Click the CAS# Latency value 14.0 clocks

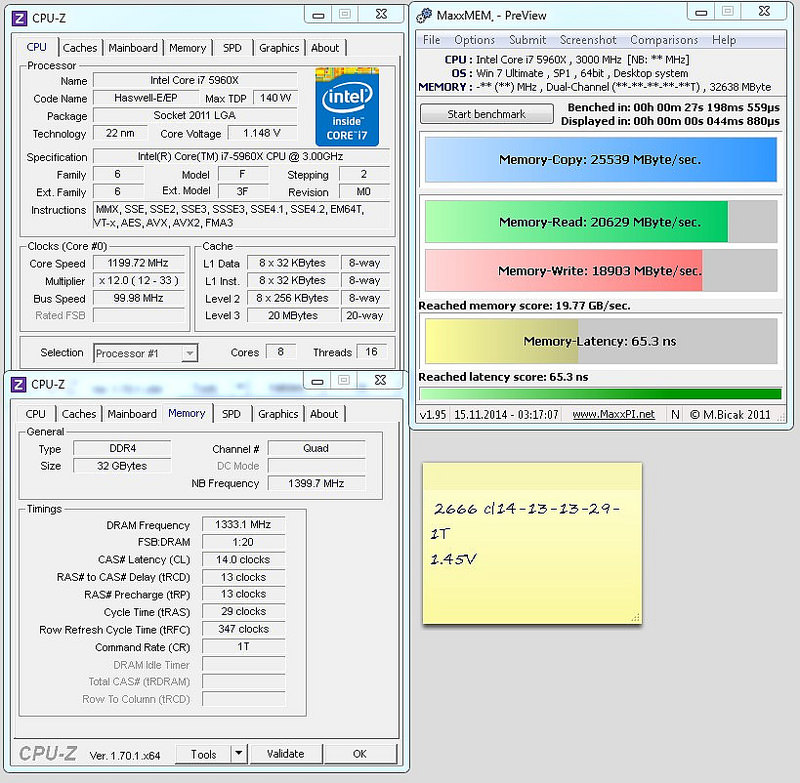point(243,560)
